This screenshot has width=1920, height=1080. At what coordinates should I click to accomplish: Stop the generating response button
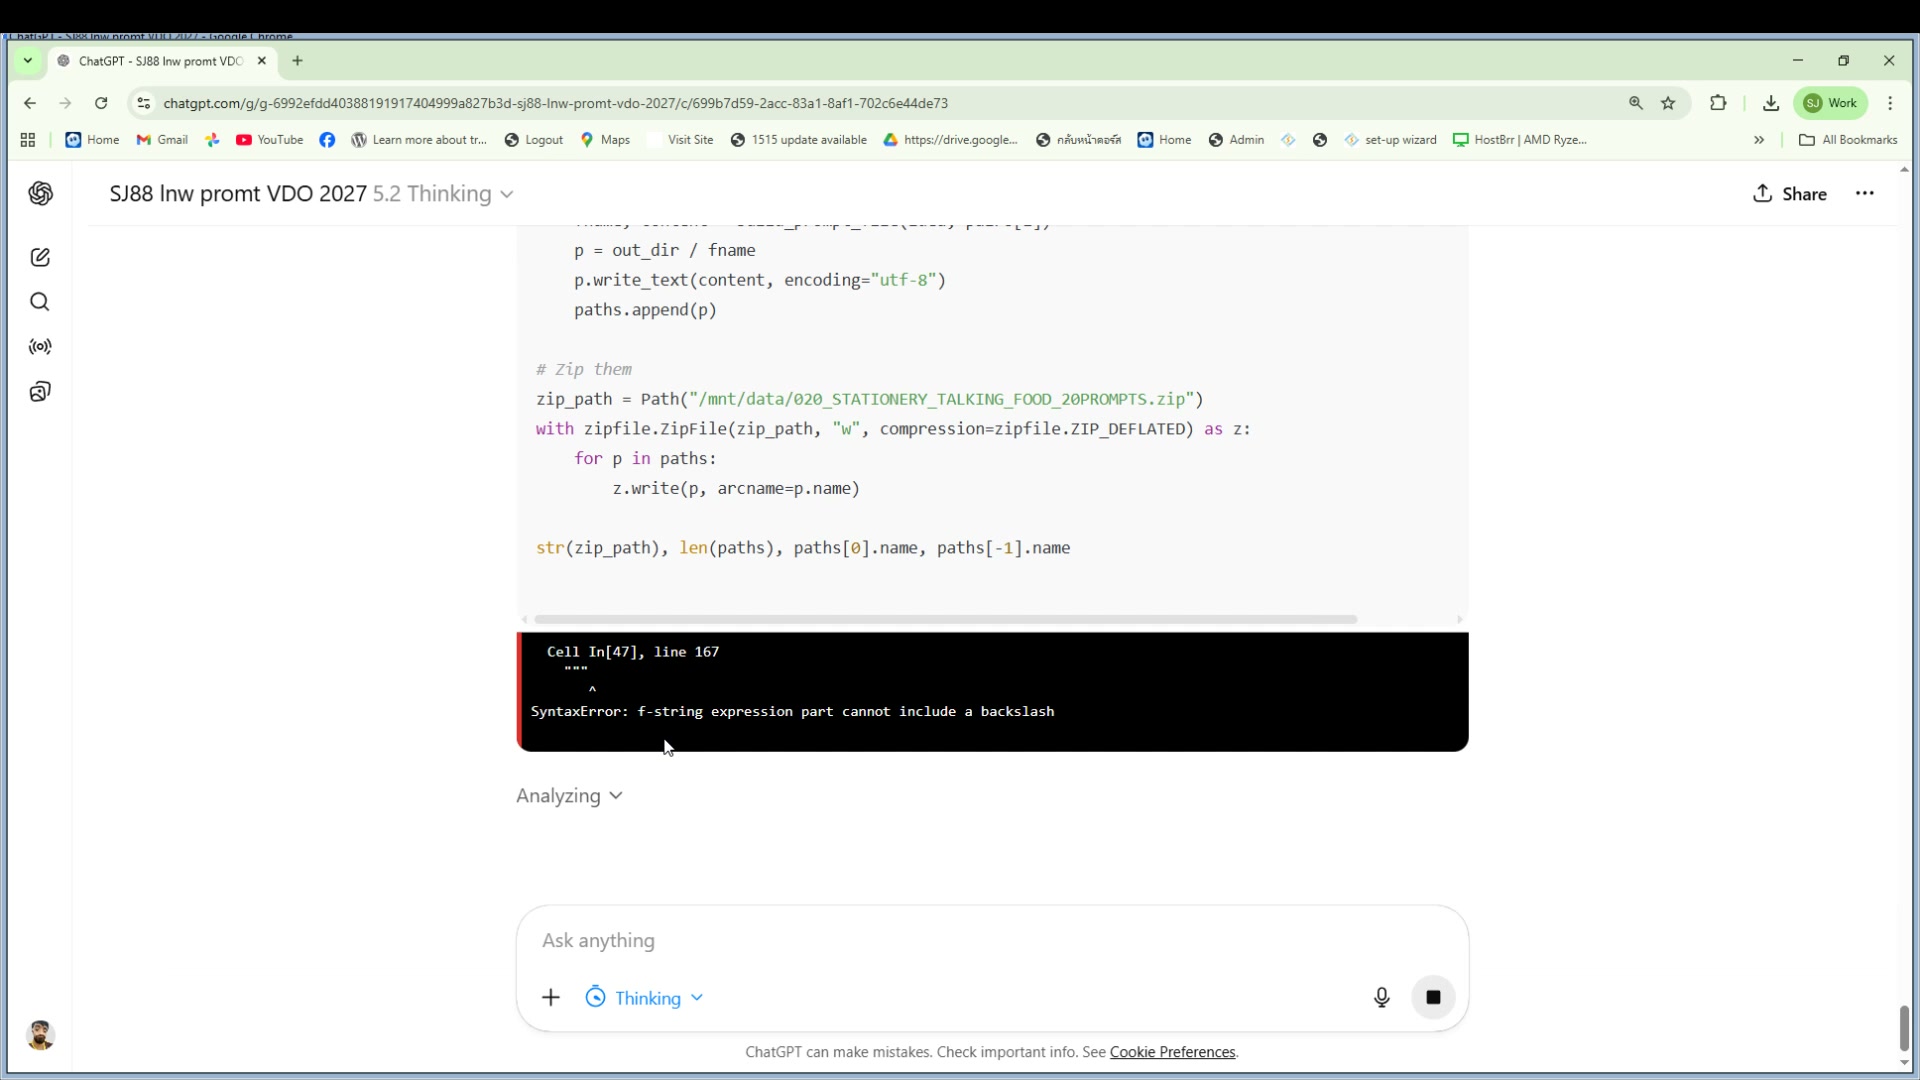coord(1433,997)
